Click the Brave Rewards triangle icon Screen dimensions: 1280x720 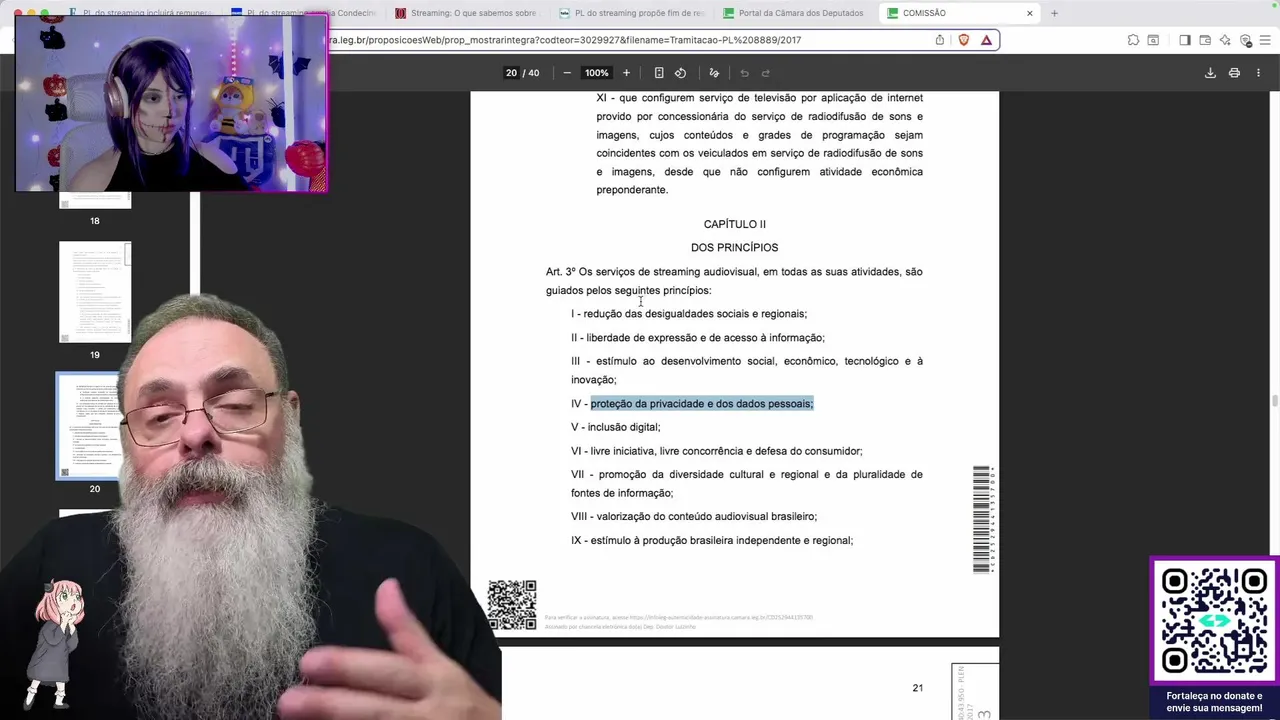pyautogui.click(x=986, y=40)
